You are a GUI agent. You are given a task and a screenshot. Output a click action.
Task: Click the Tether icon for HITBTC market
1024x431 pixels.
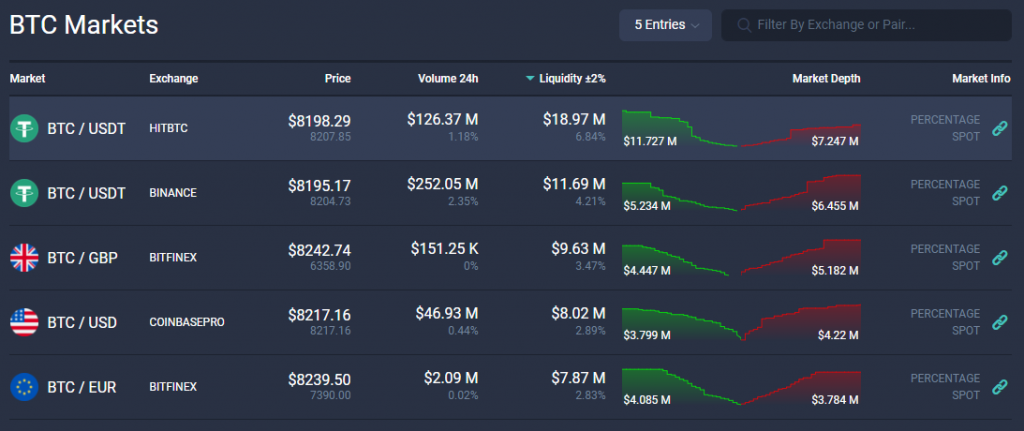pyautogui.click(x=24, y=128)
